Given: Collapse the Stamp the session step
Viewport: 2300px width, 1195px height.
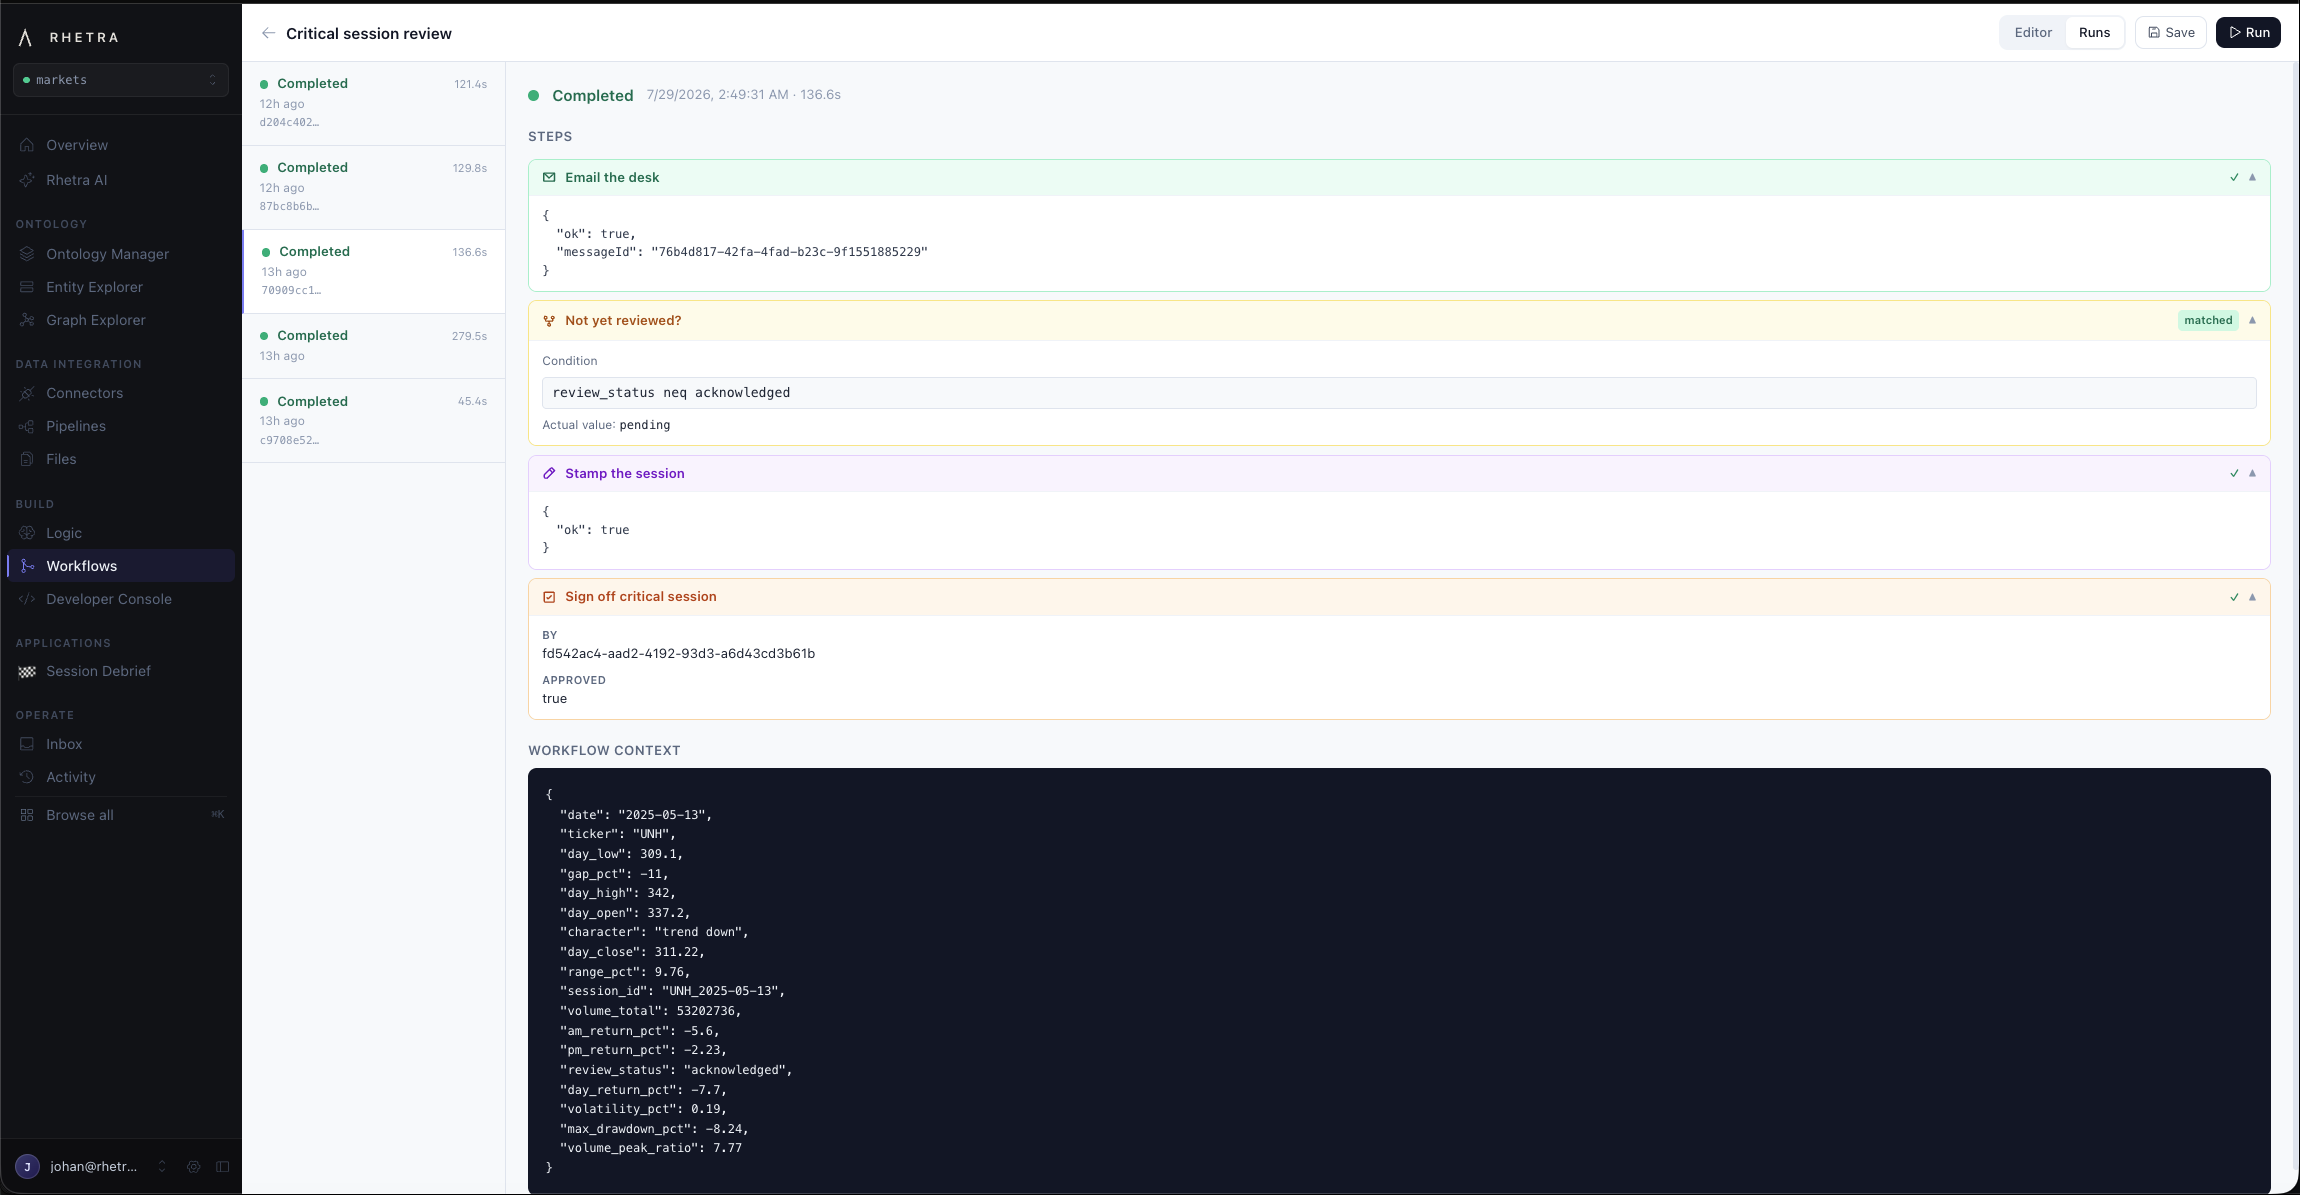Looking at the screenshot, I should (2252, 474).
